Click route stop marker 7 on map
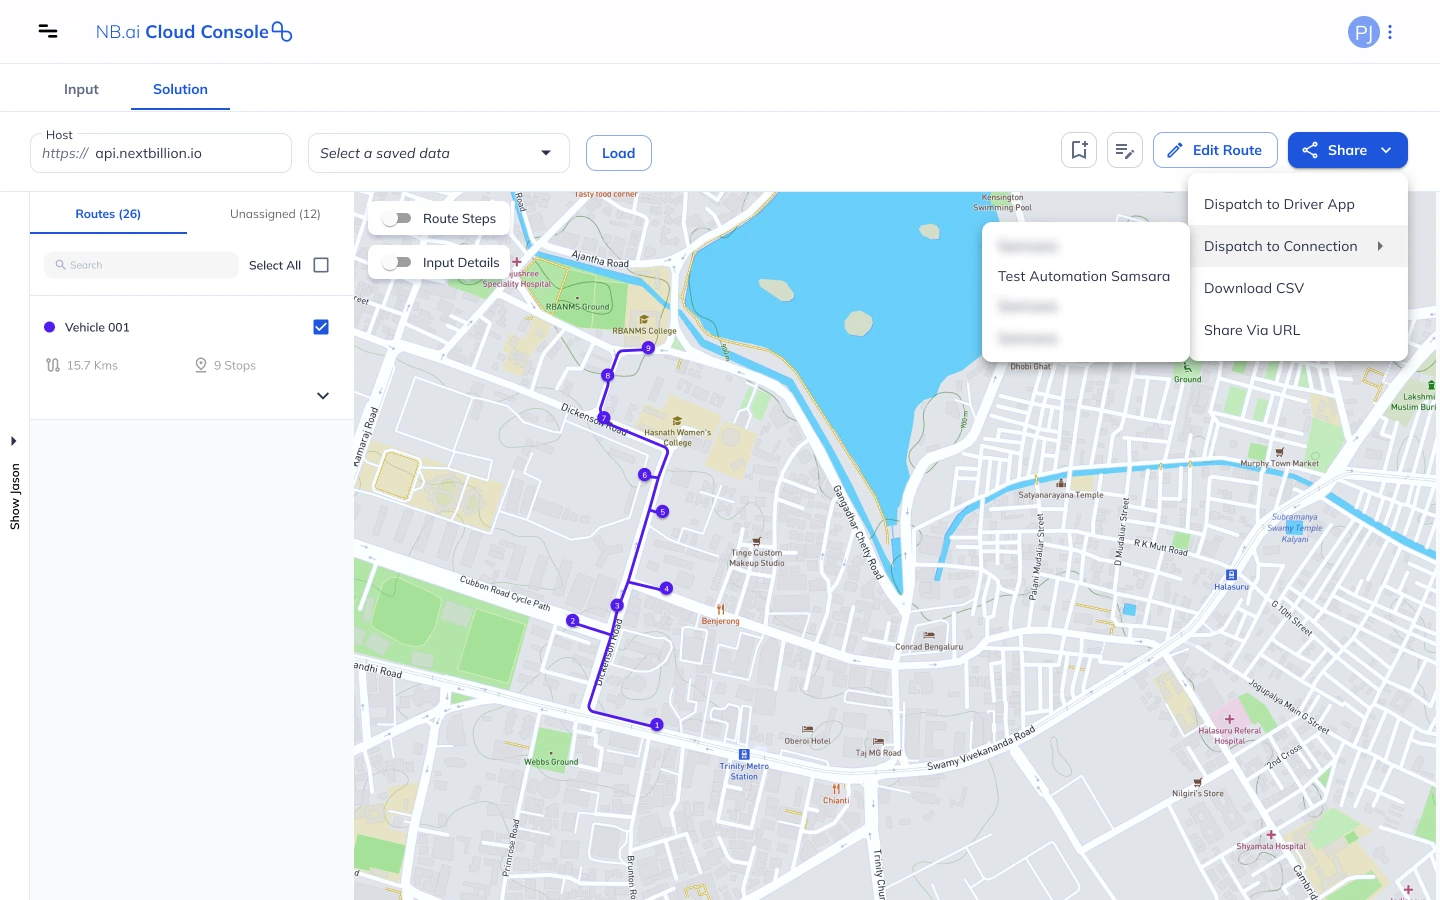The height and width of the screenshot is (900, 1440). [603, 418]
